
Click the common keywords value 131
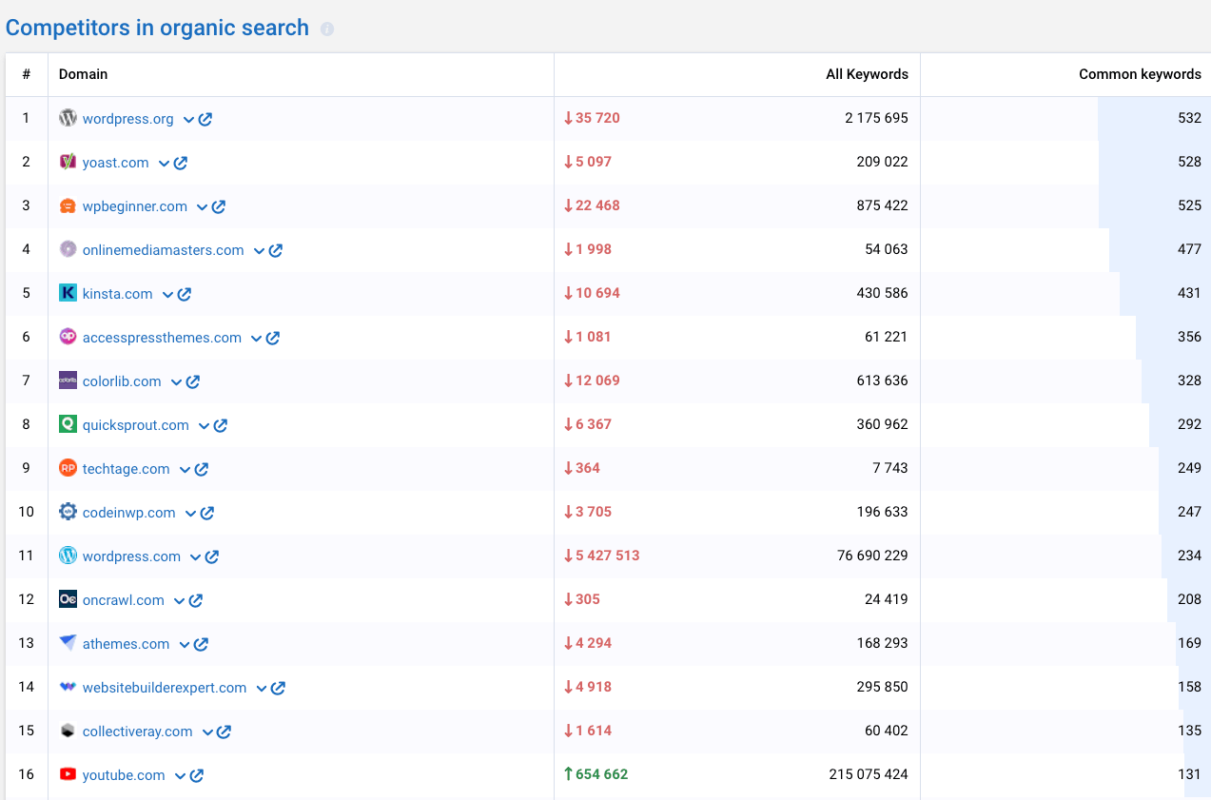[x=1189, y=774]
